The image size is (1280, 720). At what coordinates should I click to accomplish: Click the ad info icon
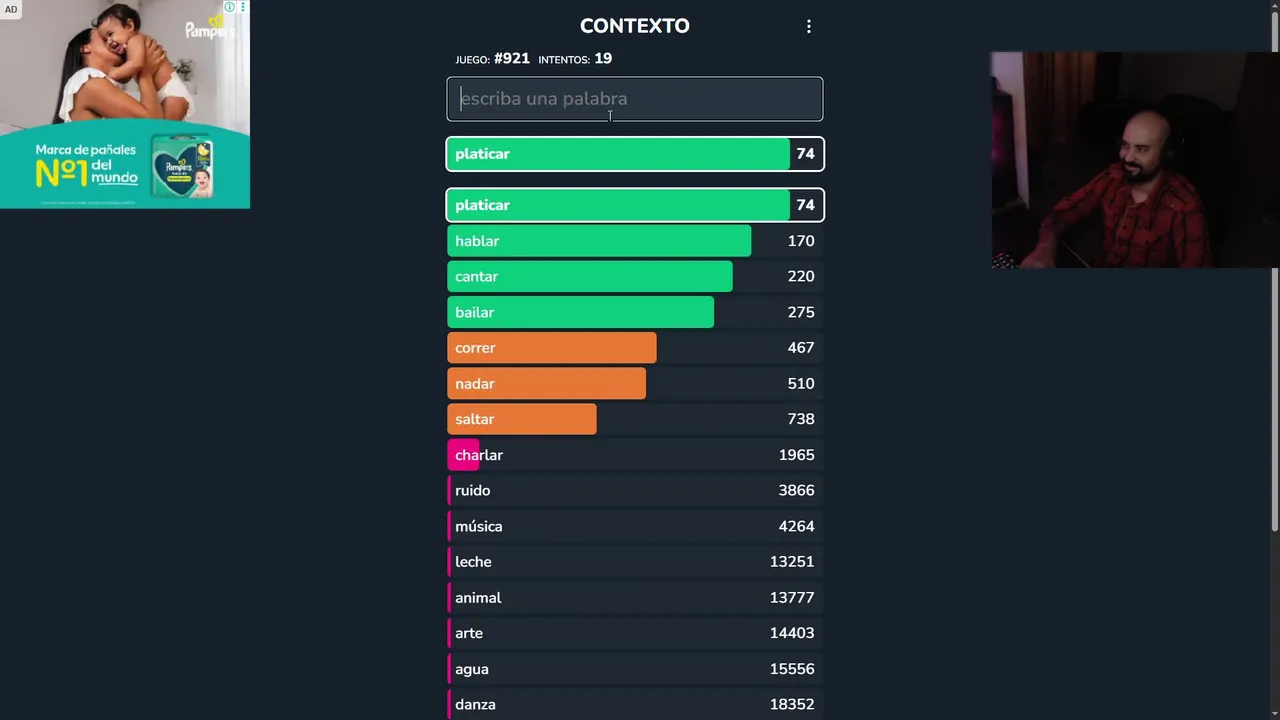pos(229,7)
